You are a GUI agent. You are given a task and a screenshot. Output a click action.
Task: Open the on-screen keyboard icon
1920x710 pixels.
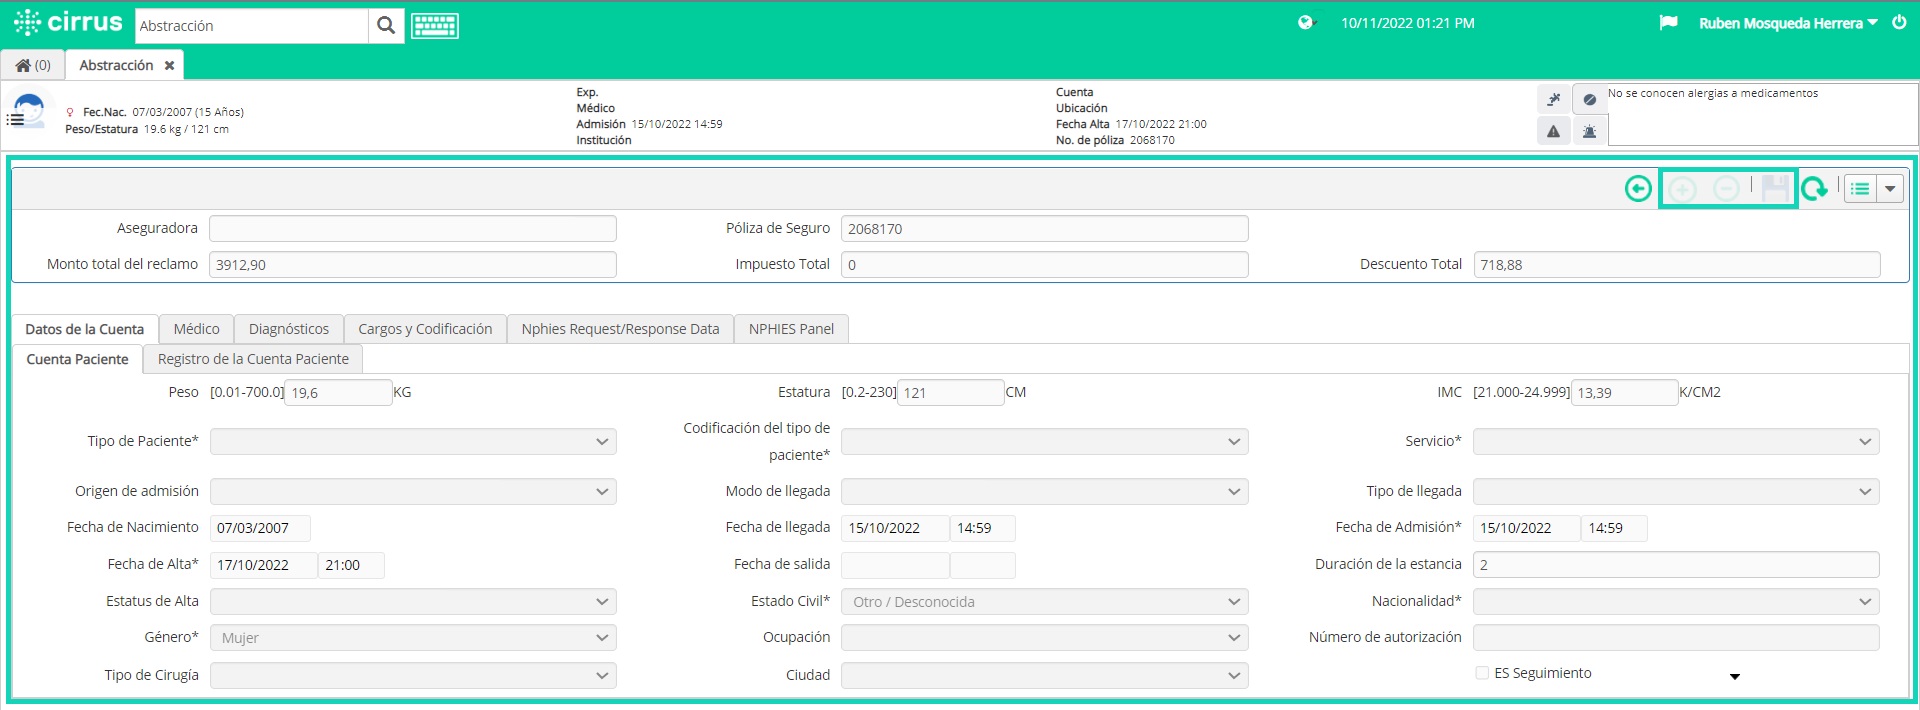point(435,26)
